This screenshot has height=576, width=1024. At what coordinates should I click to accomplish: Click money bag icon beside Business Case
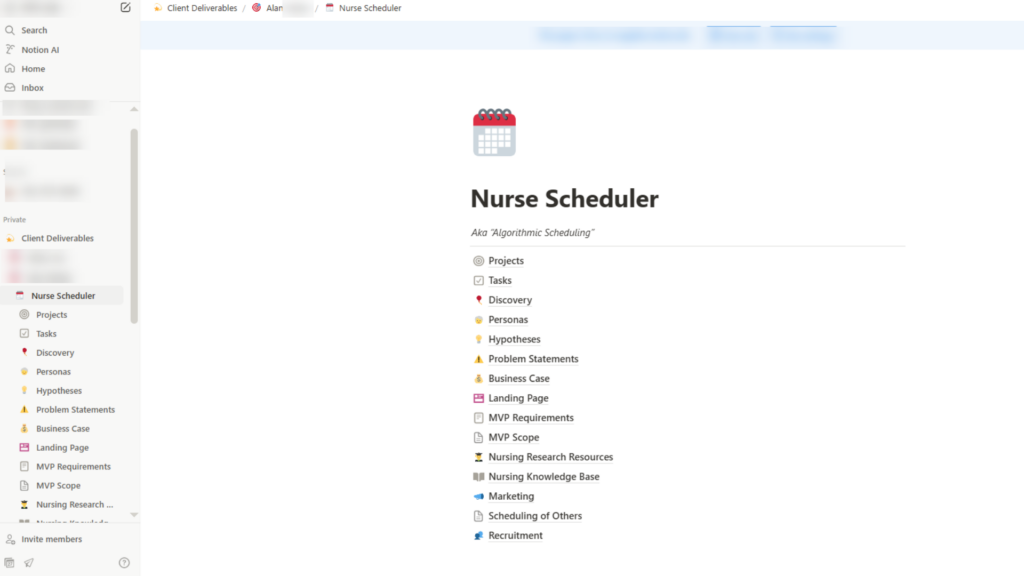click(479, 378)
